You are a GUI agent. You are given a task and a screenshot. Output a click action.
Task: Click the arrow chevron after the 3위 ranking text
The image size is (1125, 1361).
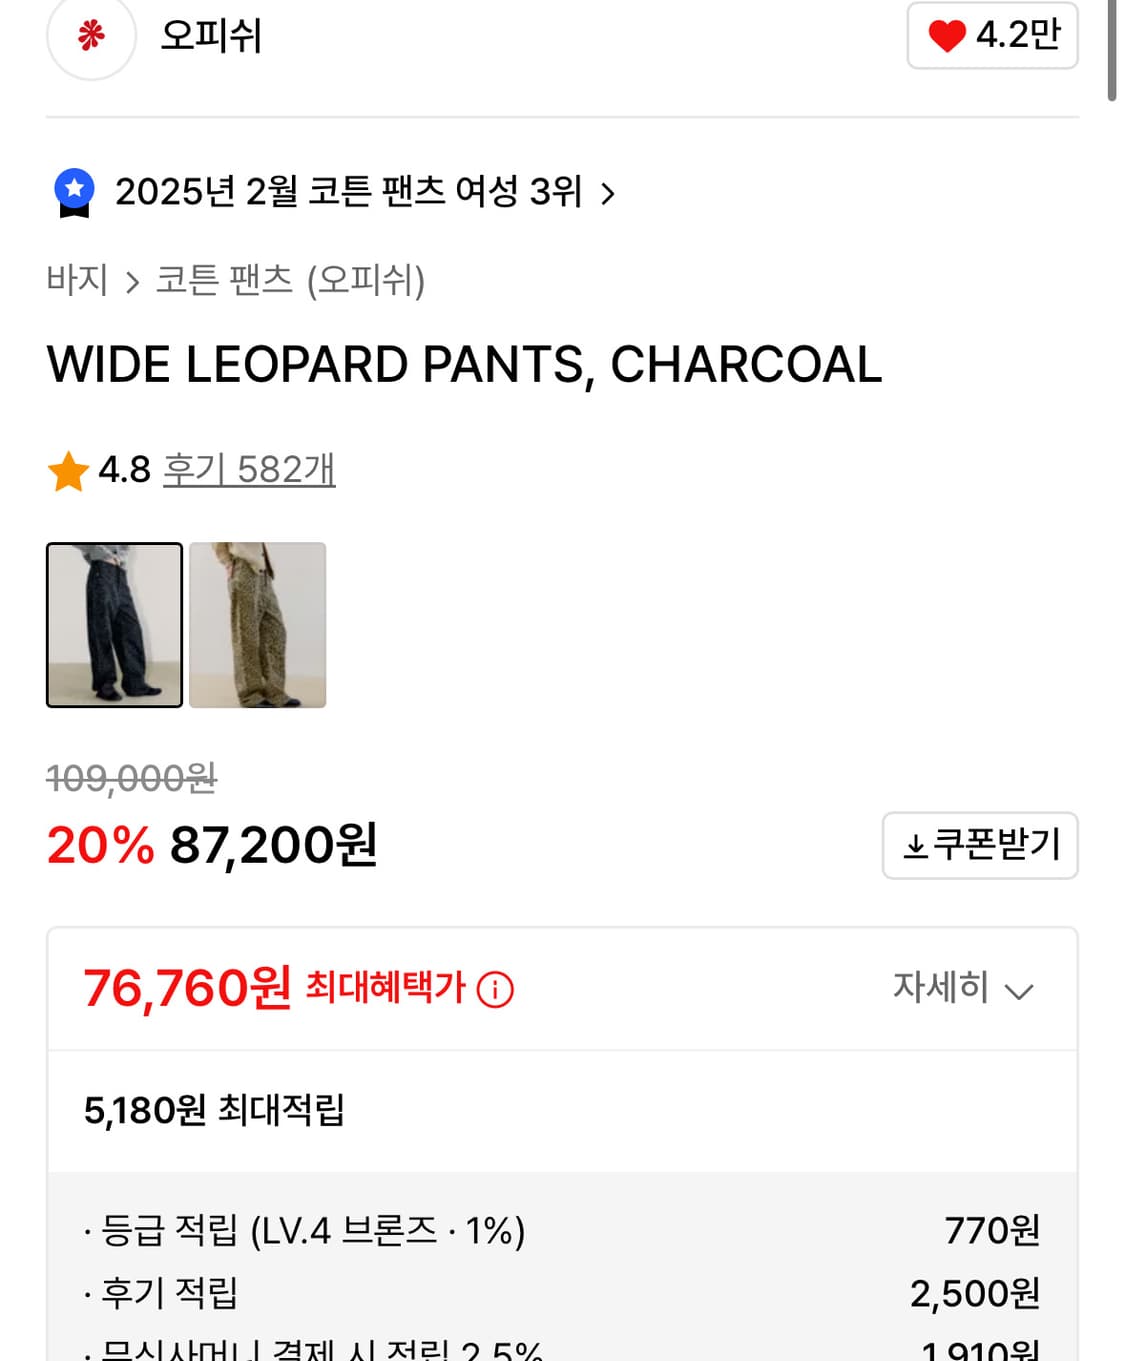[608, 193]
